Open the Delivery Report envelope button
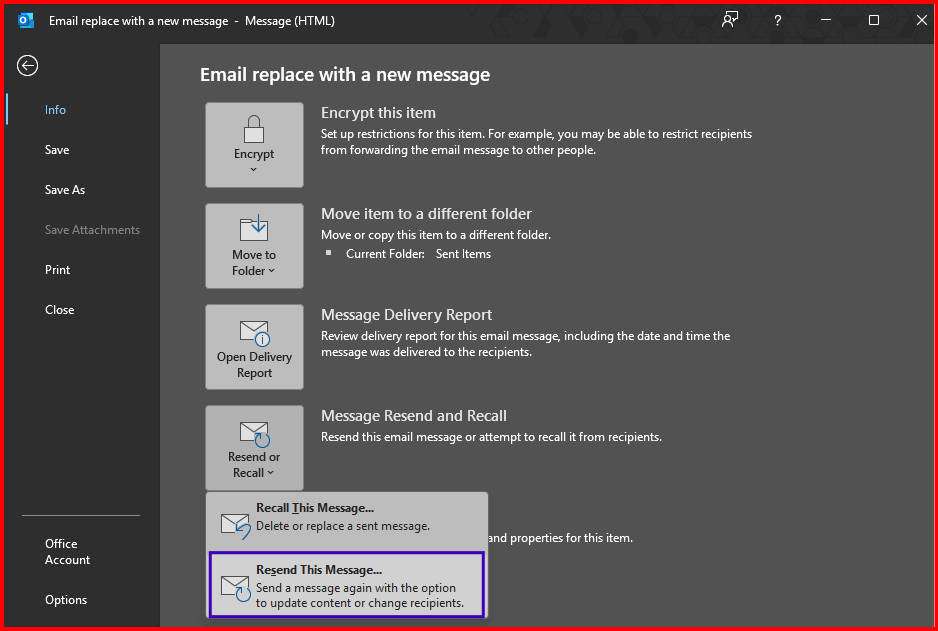This screenshot has height=631, width=938. coord(254,347)
